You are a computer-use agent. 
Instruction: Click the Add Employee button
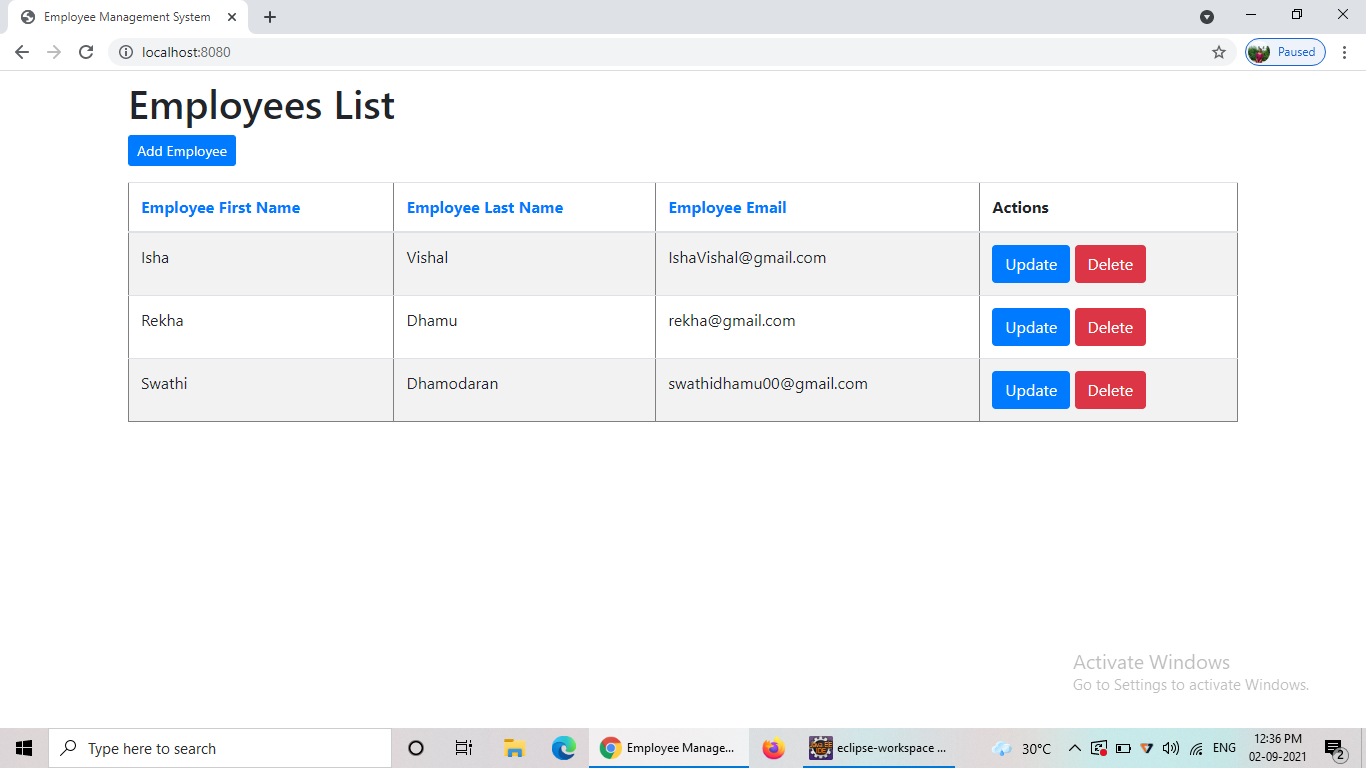coord(182,151)
